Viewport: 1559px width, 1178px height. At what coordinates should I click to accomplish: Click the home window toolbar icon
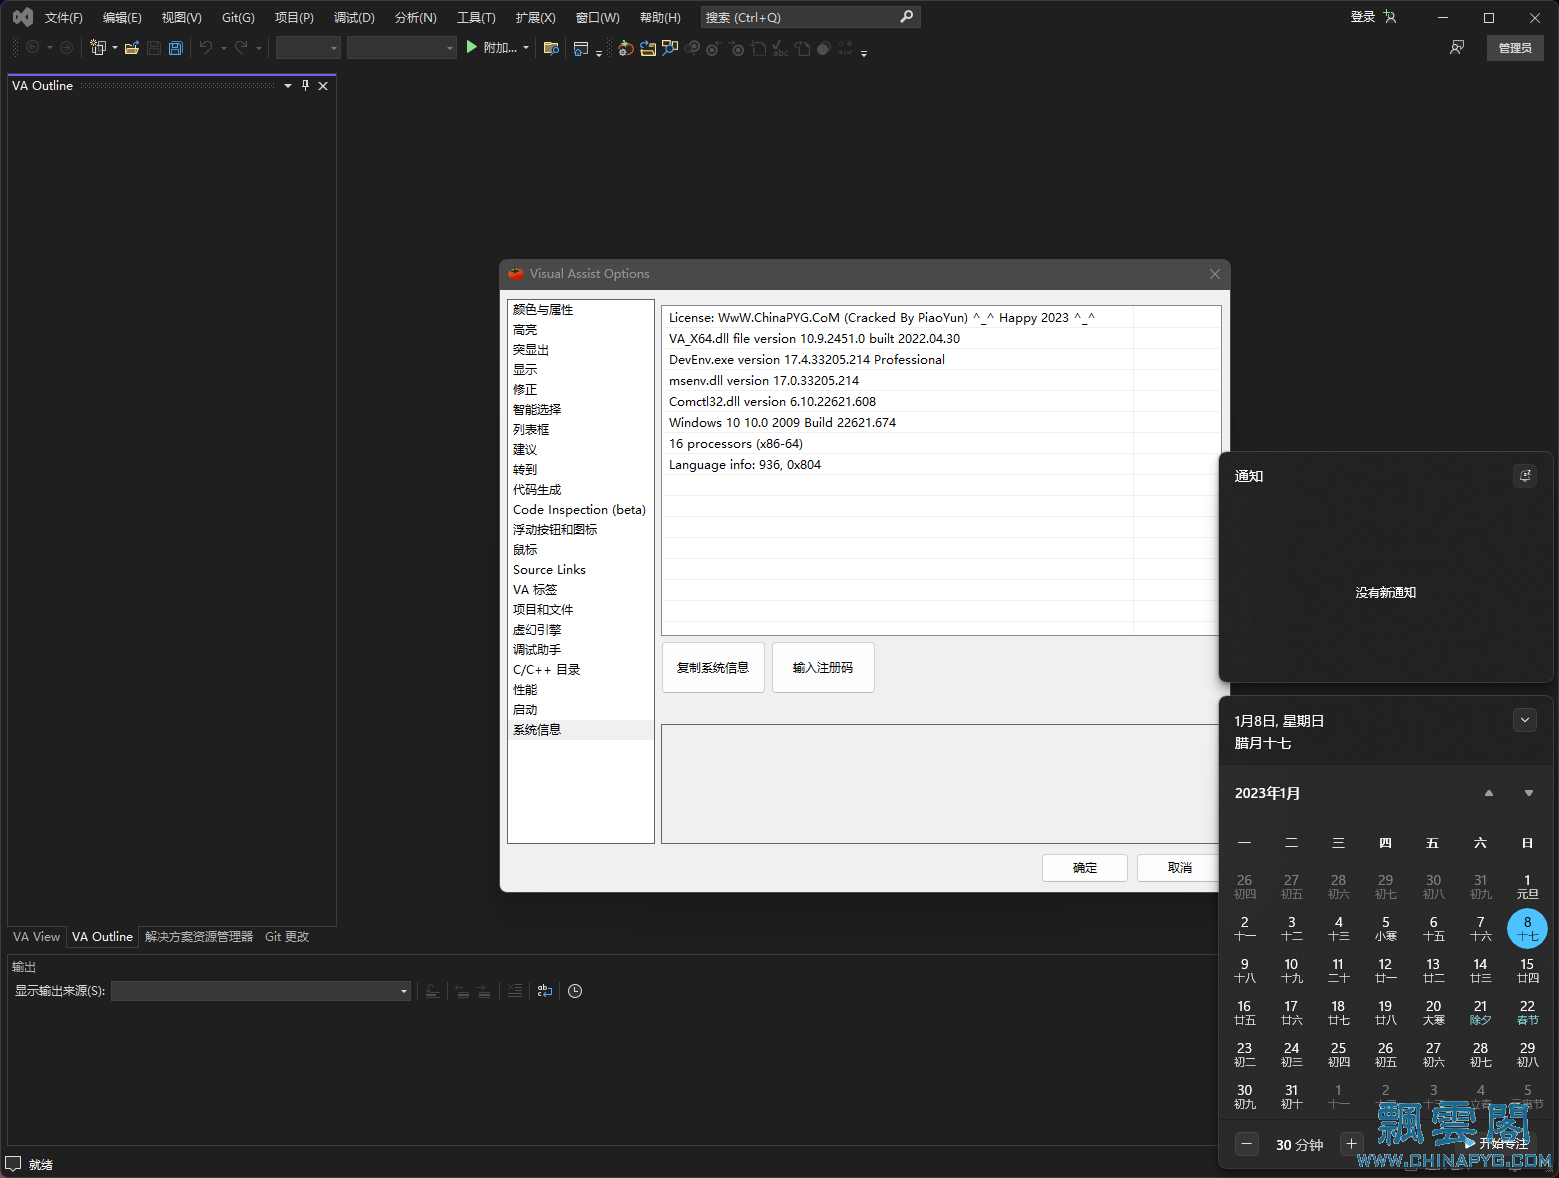[581, 47]
